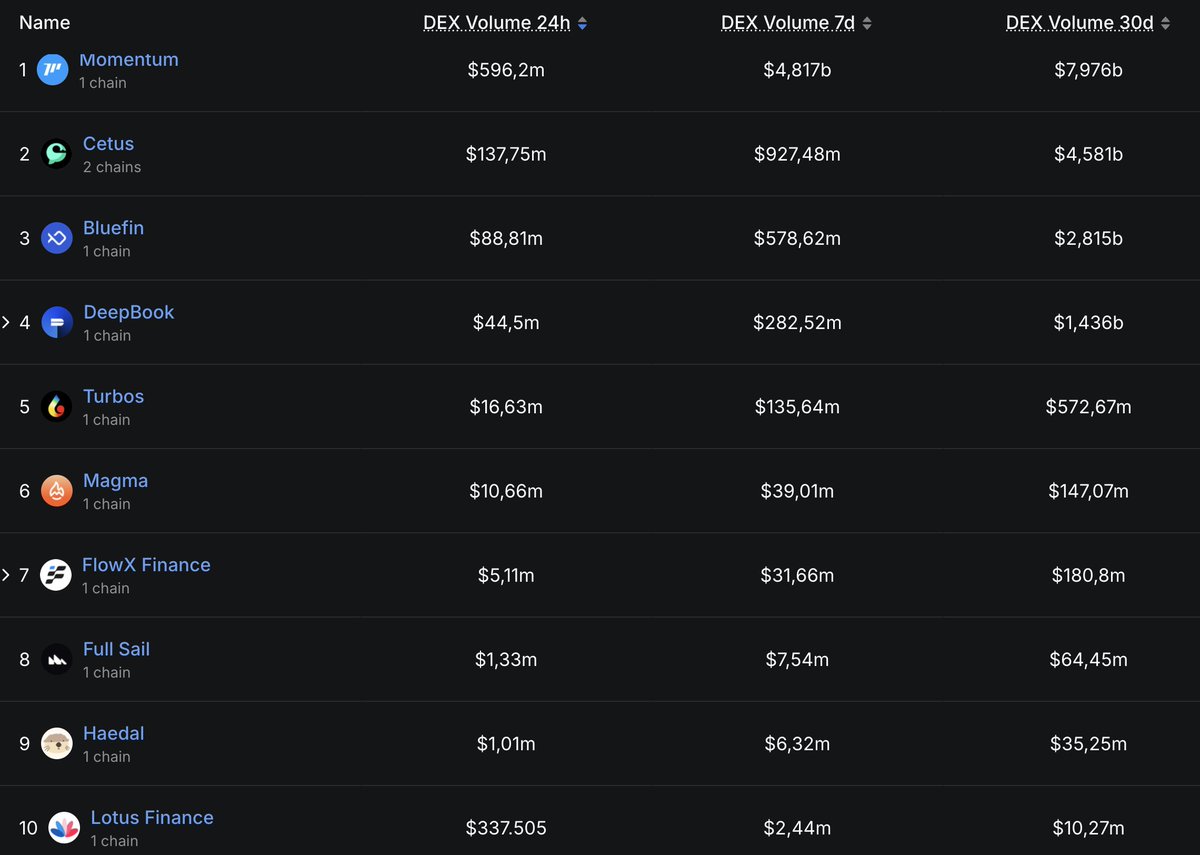Click the DeepBook protocol logo icon
The width and height of the screenshot is (1200, 855).
pos(57,322)
